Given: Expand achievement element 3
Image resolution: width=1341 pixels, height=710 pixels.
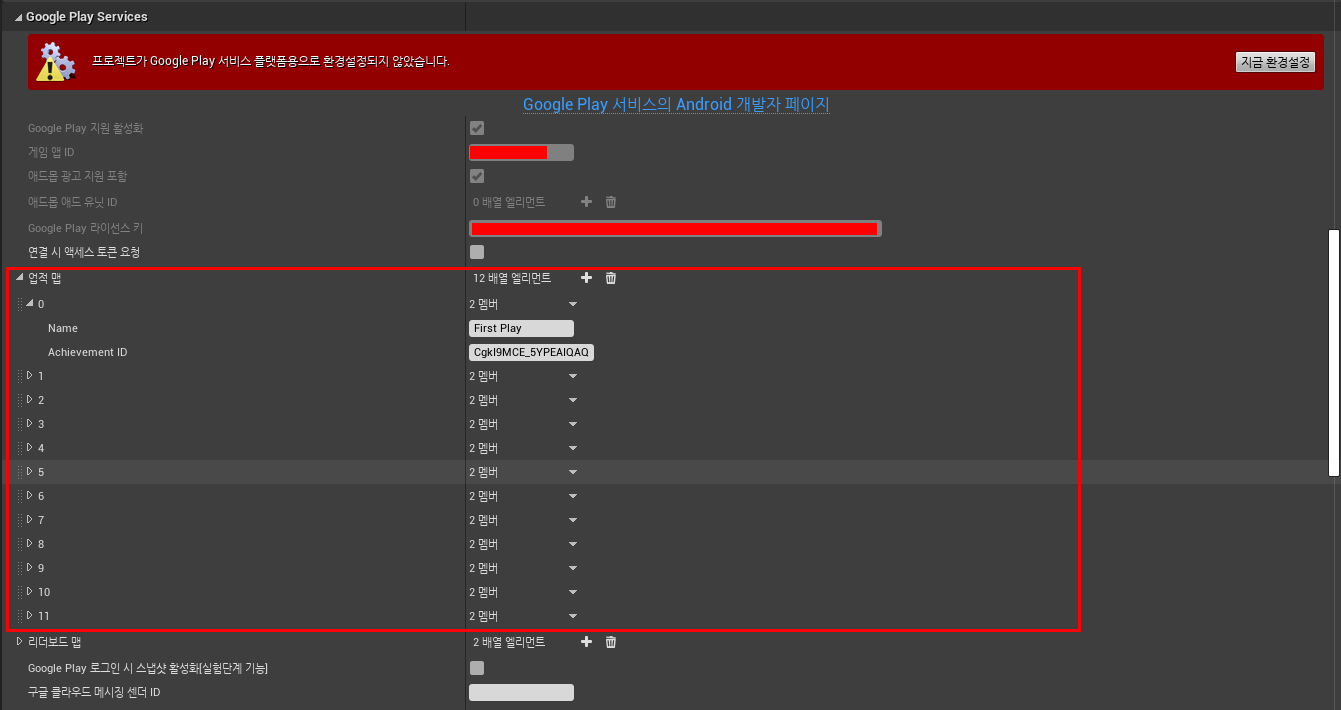Looking at the screenshot, I should pyautogui.click(x=29, y=424).
